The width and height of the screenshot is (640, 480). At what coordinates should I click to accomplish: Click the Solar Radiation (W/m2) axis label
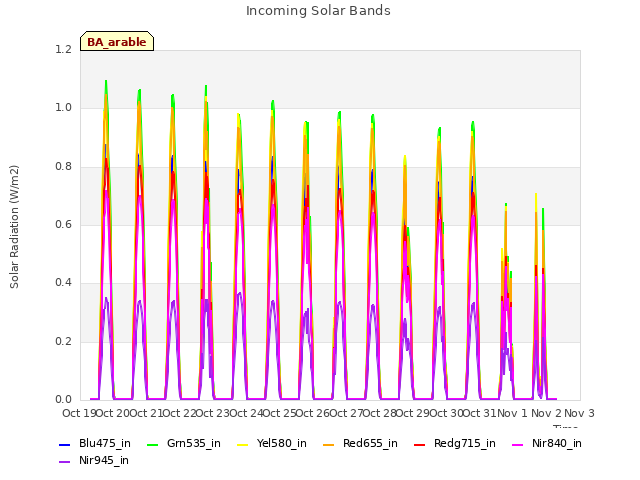14,227
